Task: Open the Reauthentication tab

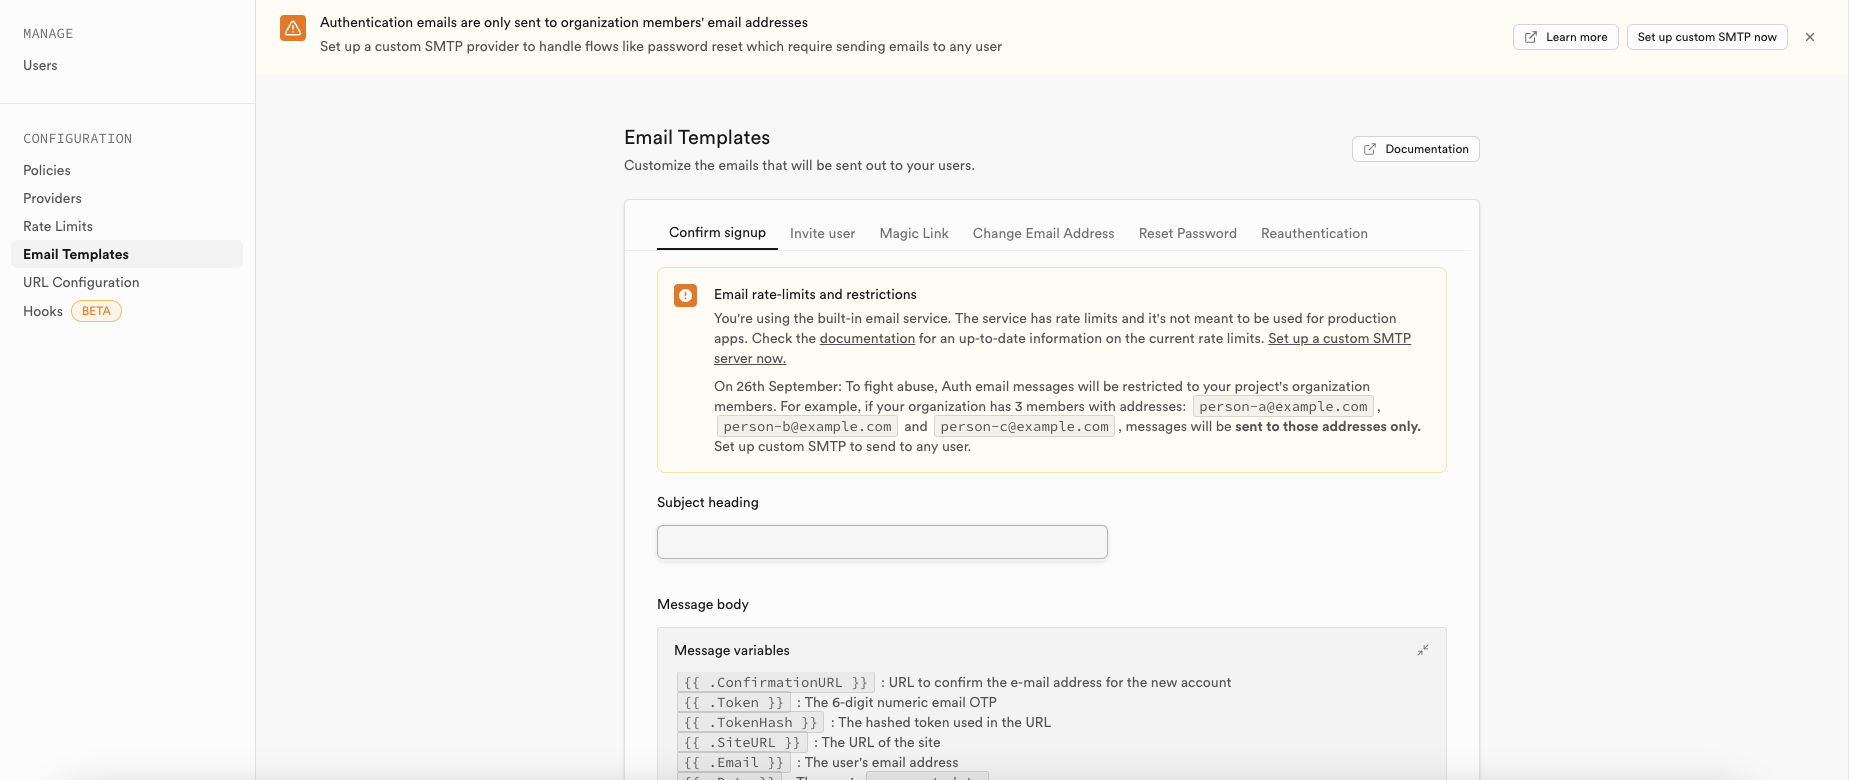Action: [1314, 233]
